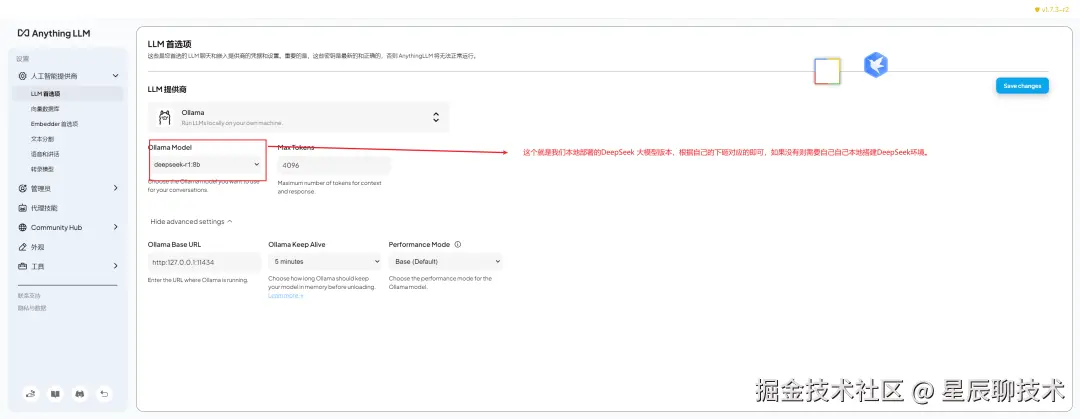Click the back arrow icon in footer
The image size is (1080, 419).
[104, 394]
